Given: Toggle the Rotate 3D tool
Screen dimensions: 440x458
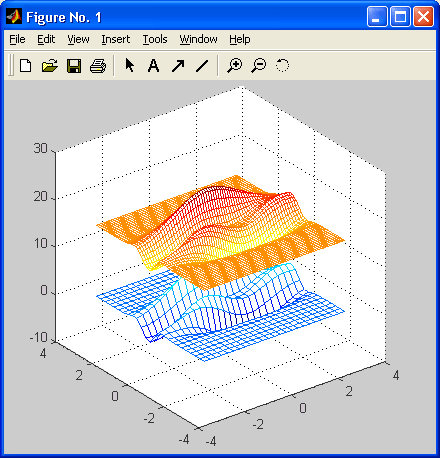Looking at the screenshot, I should [x=282, y=65].
